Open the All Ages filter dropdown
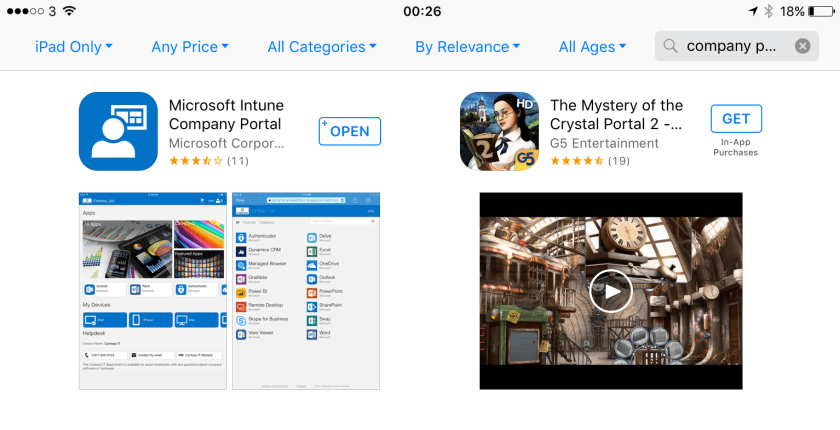 tap(593, 46)
